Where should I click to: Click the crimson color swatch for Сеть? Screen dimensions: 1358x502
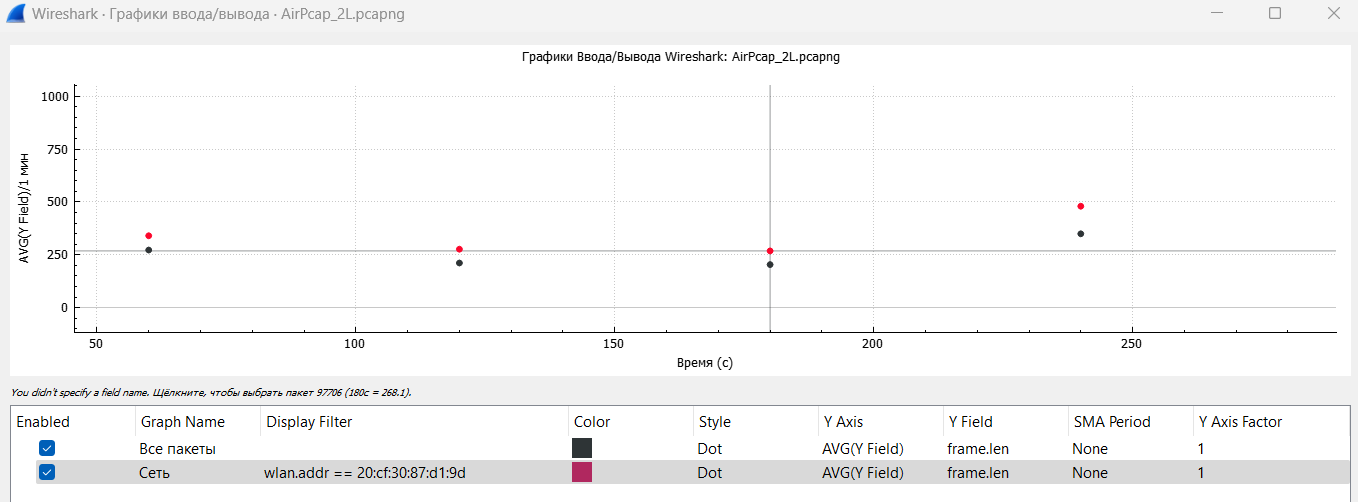click(x=582, y=472)
